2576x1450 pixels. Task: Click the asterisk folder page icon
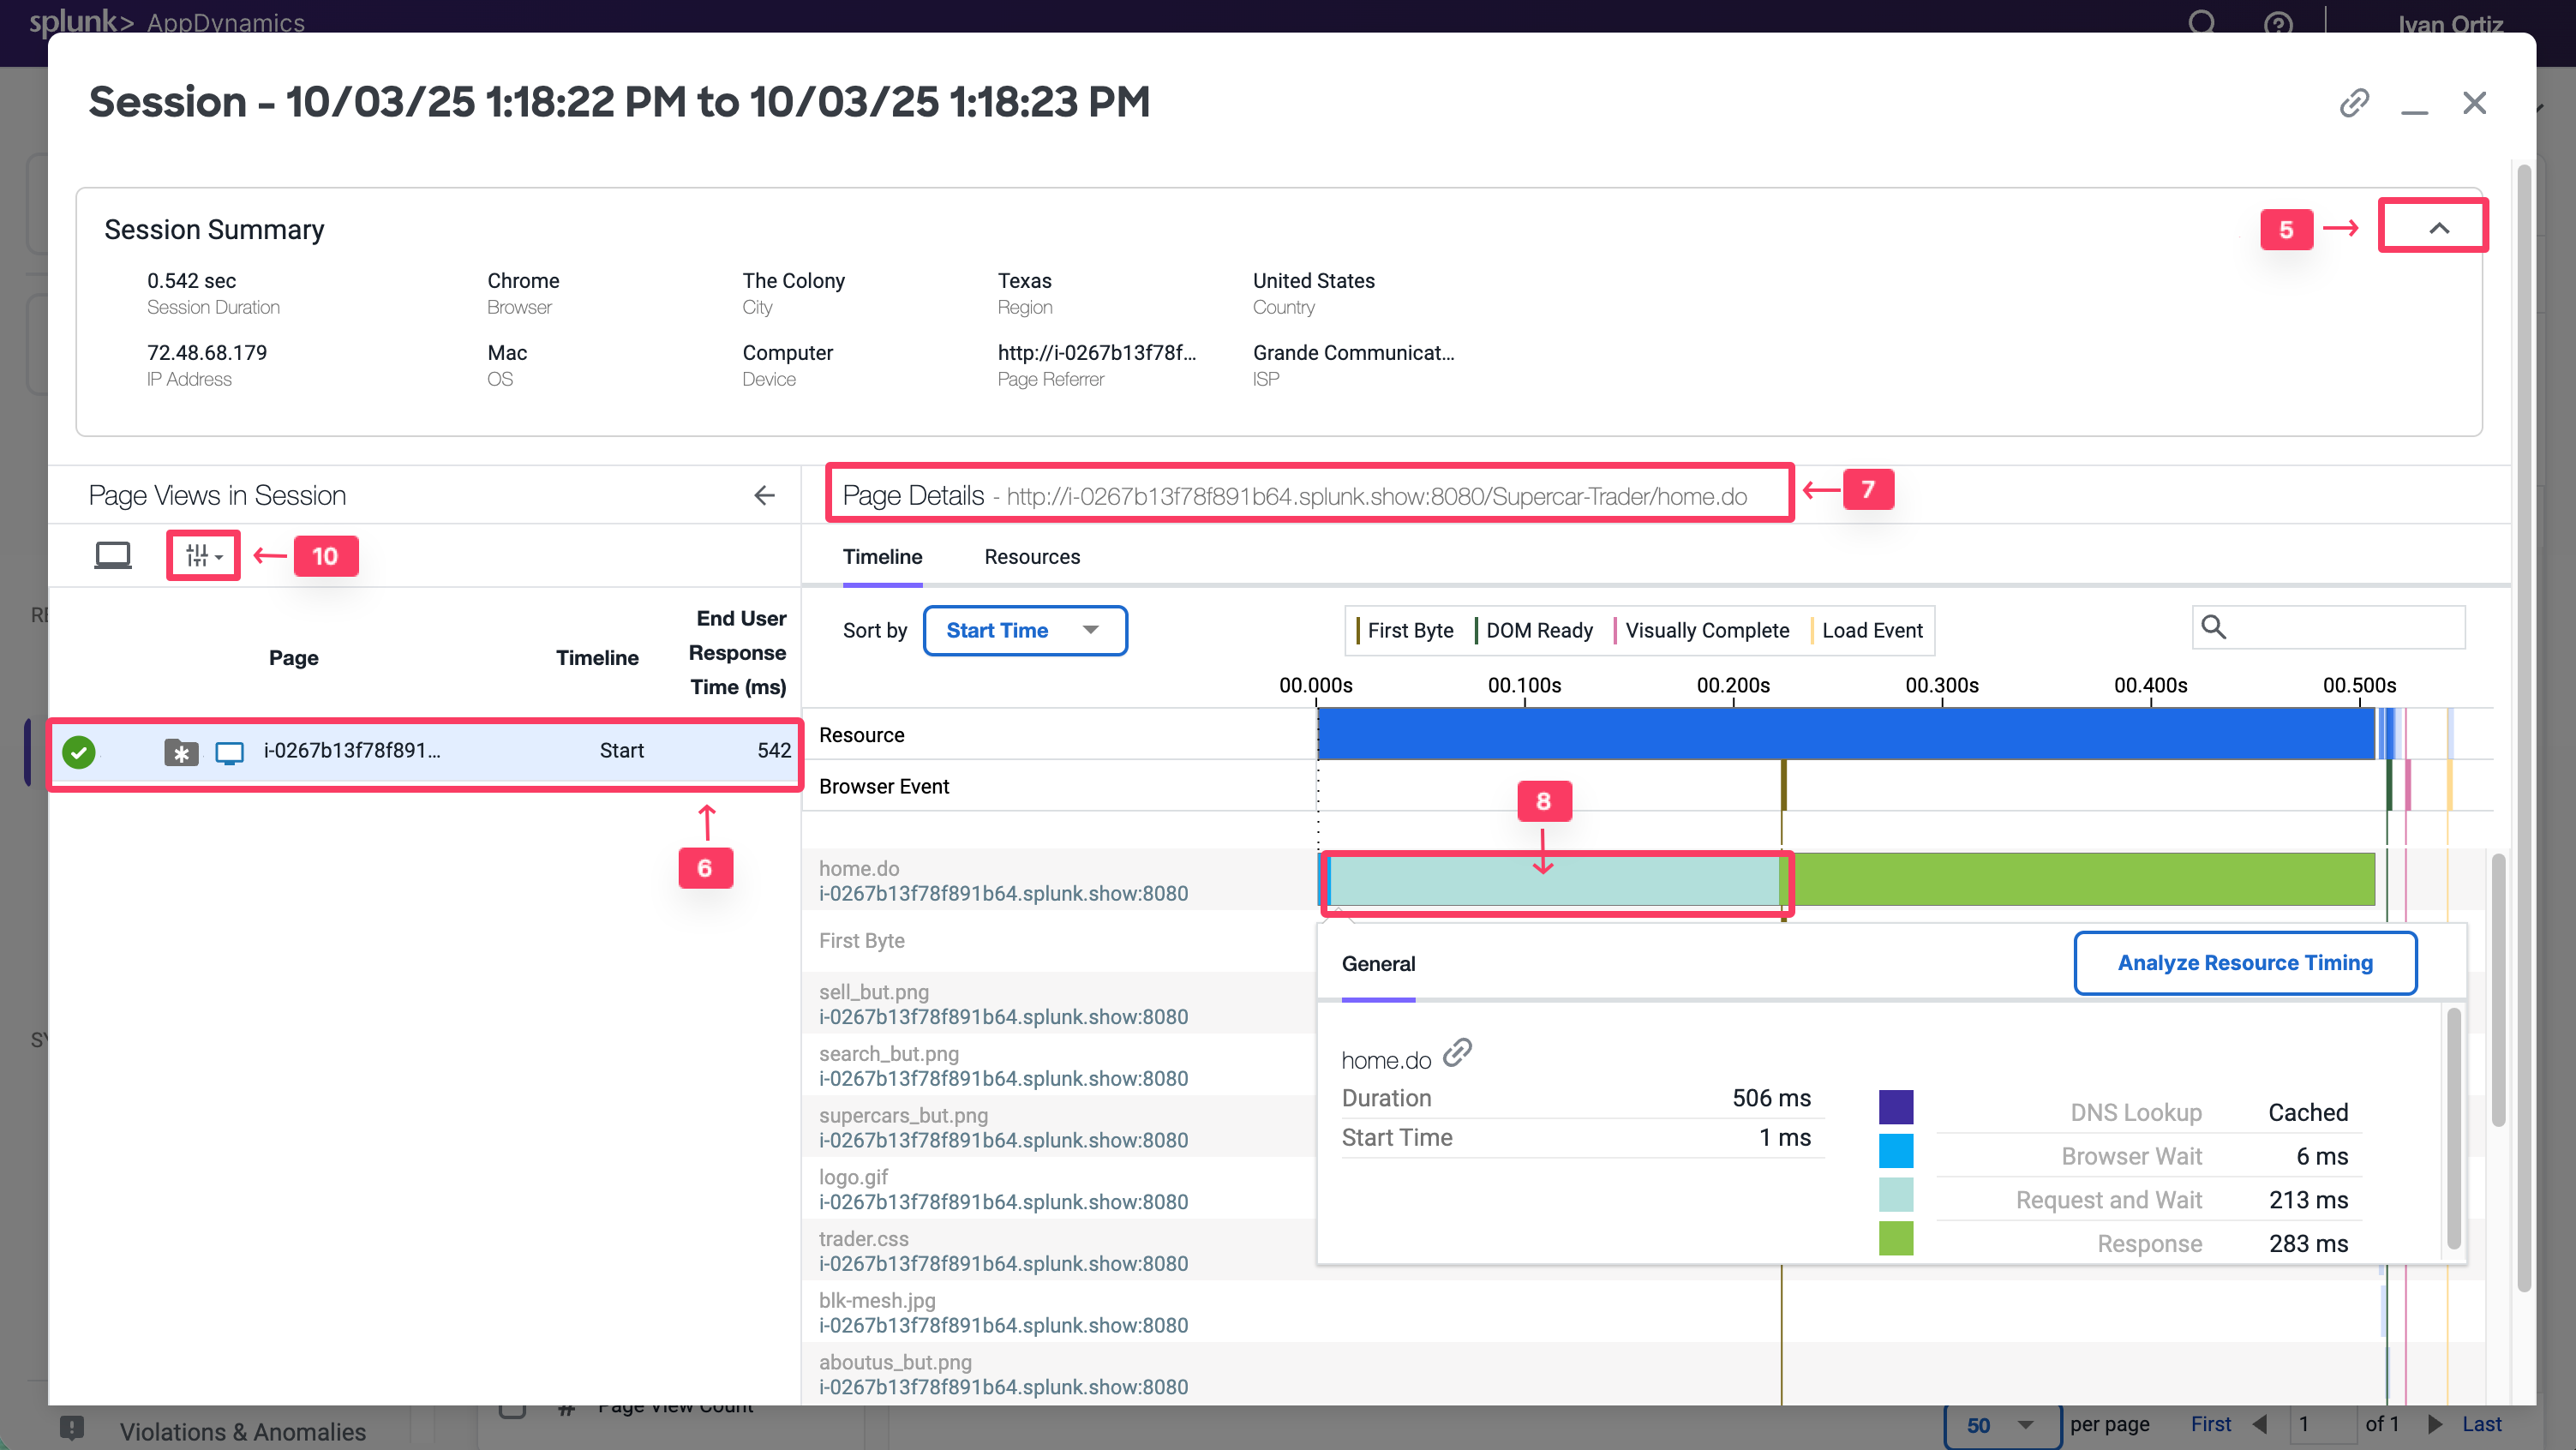(181, 752)
